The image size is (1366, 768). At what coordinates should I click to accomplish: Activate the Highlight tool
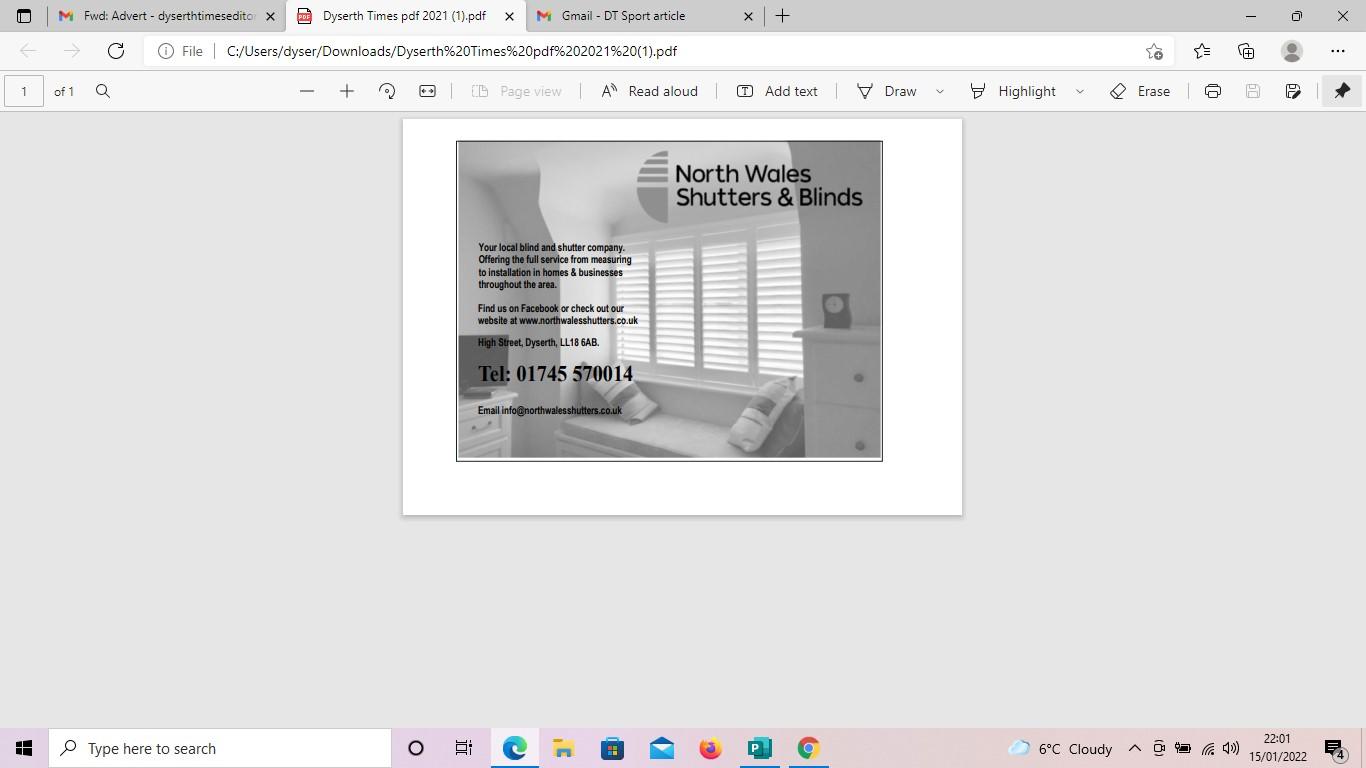(x=1013, y=91)
